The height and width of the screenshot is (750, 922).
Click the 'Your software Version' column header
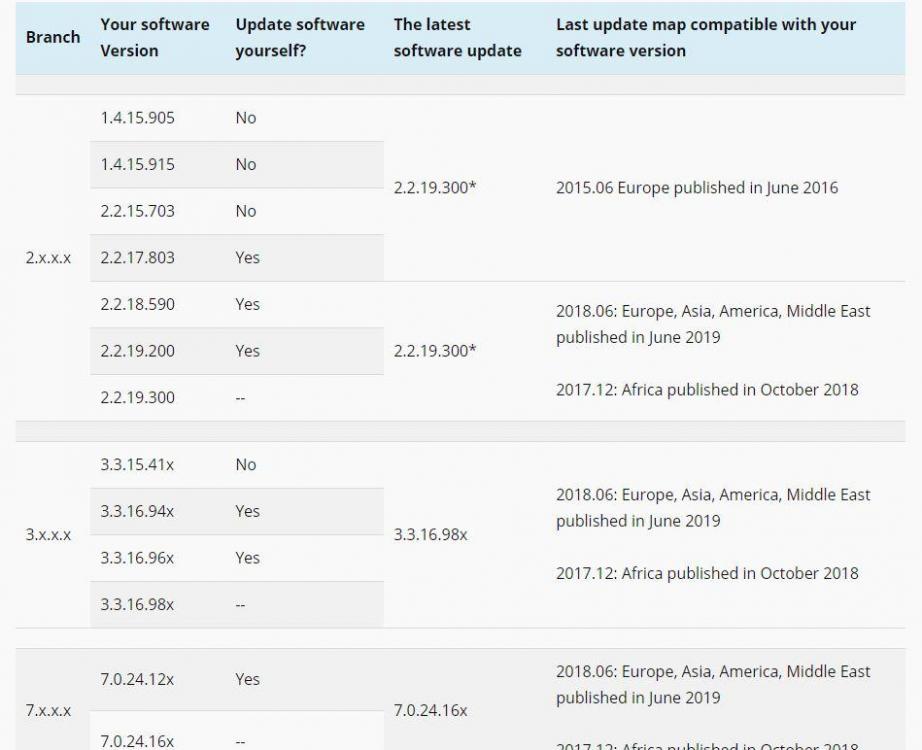coord(155,37)
